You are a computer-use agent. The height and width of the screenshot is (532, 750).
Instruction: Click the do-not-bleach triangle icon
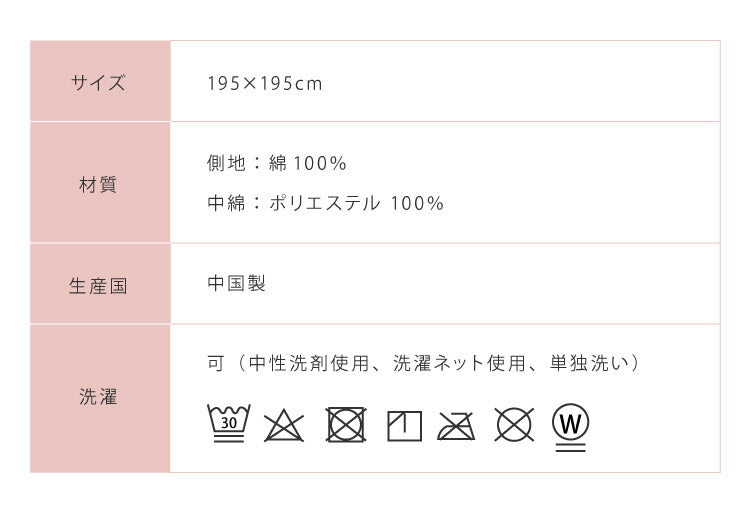[x=284, y=426]
